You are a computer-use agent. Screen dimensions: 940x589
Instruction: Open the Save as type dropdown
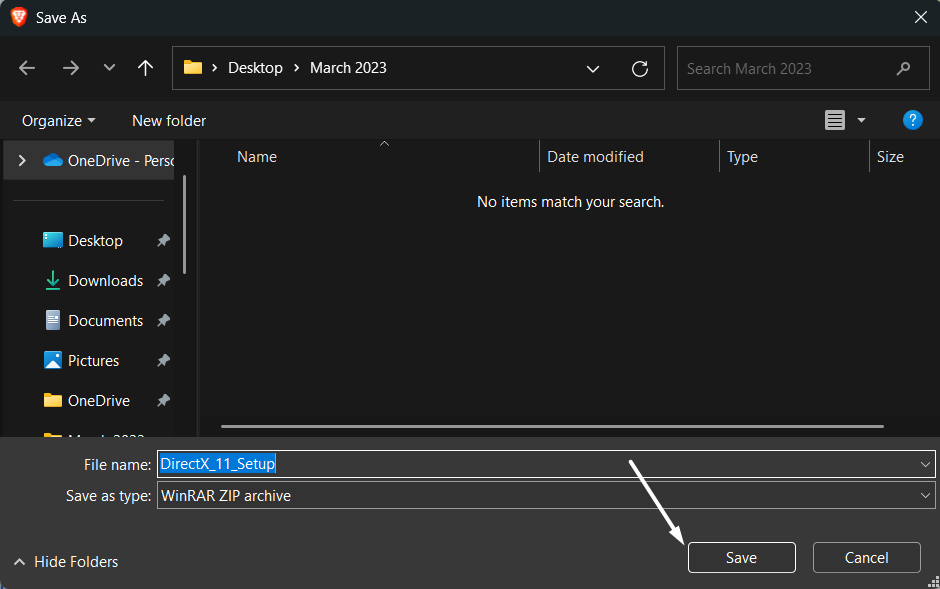point(925,495)
